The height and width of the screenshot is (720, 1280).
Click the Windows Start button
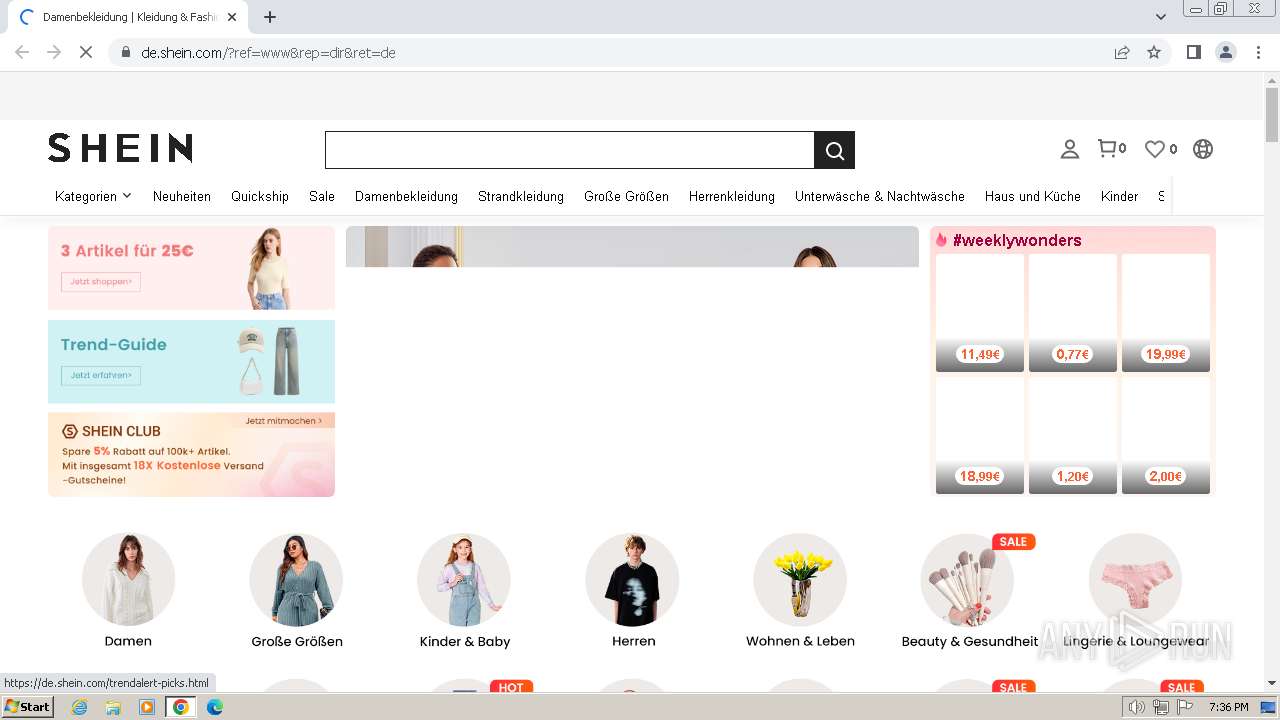[28, 707]
